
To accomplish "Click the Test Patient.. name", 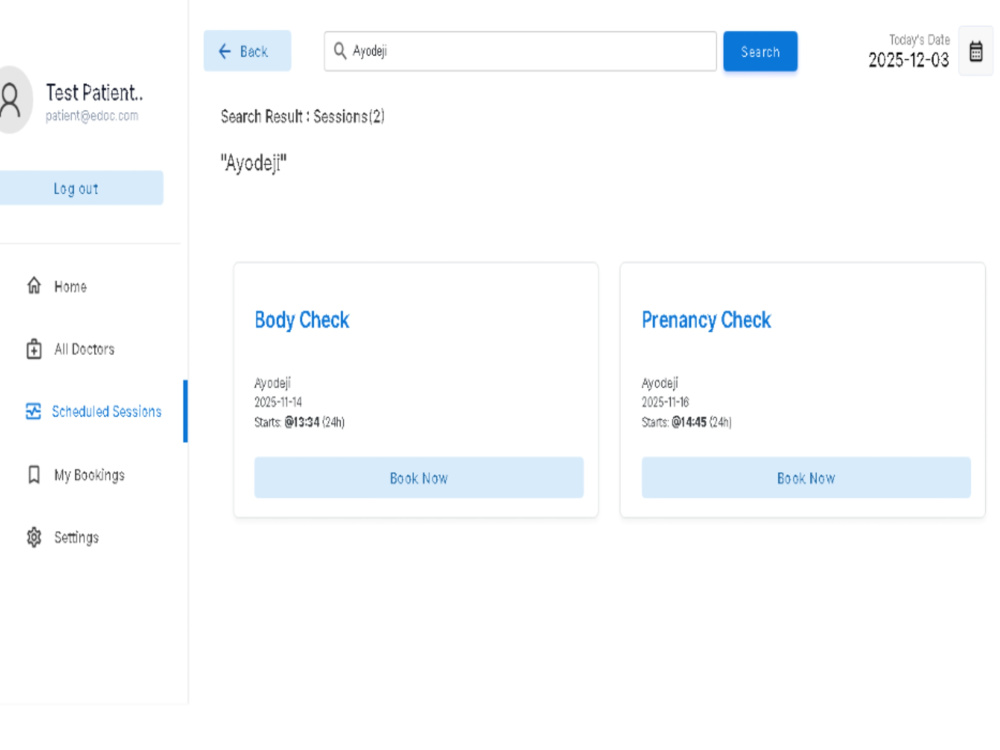I will [94, 93].
